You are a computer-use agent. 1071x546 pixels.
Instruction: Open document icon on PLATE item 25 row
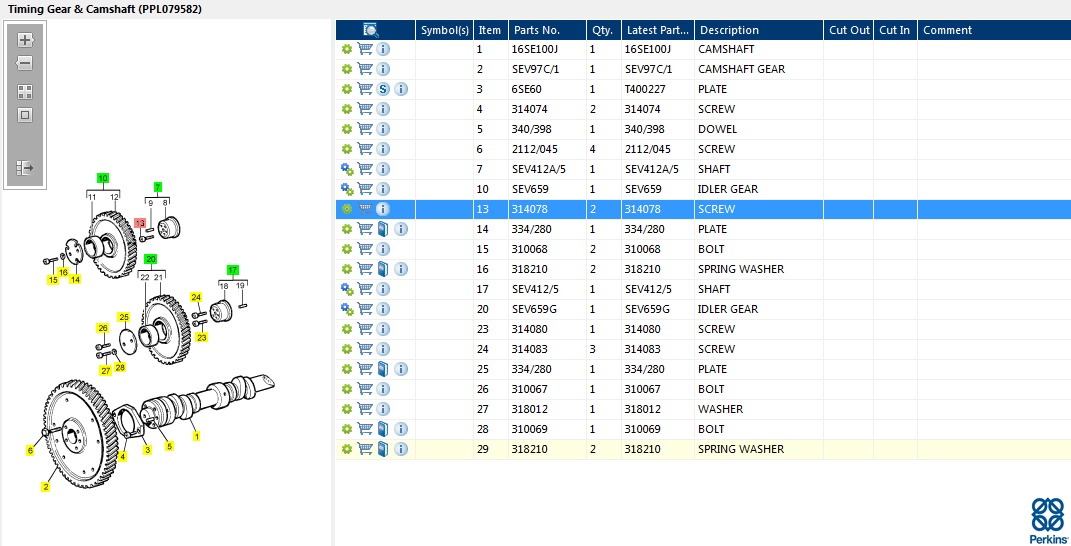[x=383, y=369]
